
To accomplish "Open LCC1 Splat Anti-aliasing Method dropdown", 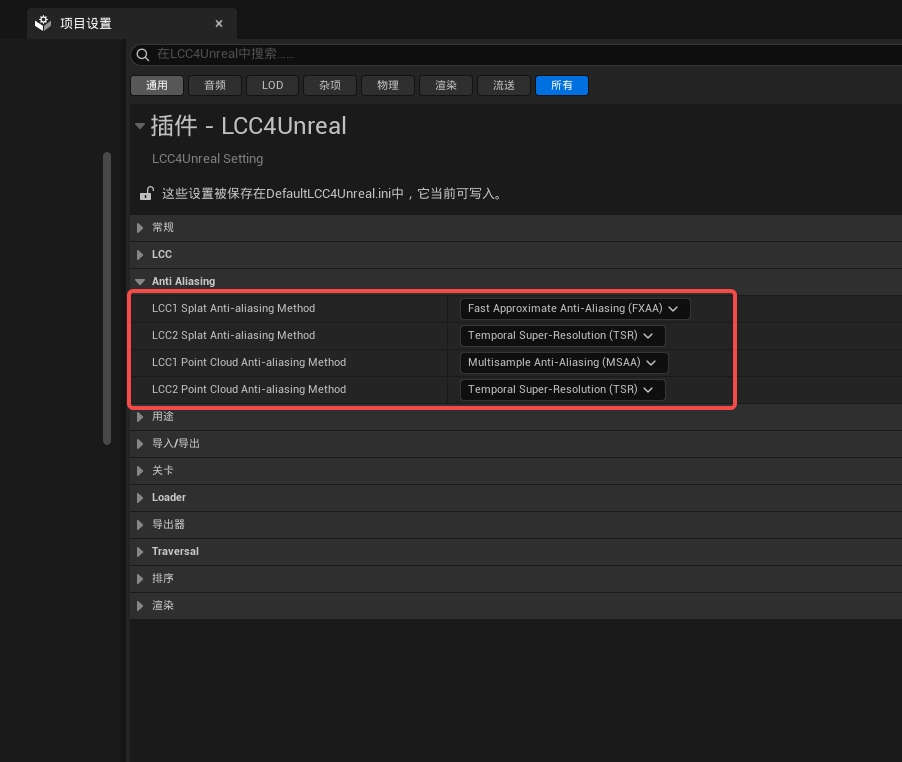I will 575,309.
